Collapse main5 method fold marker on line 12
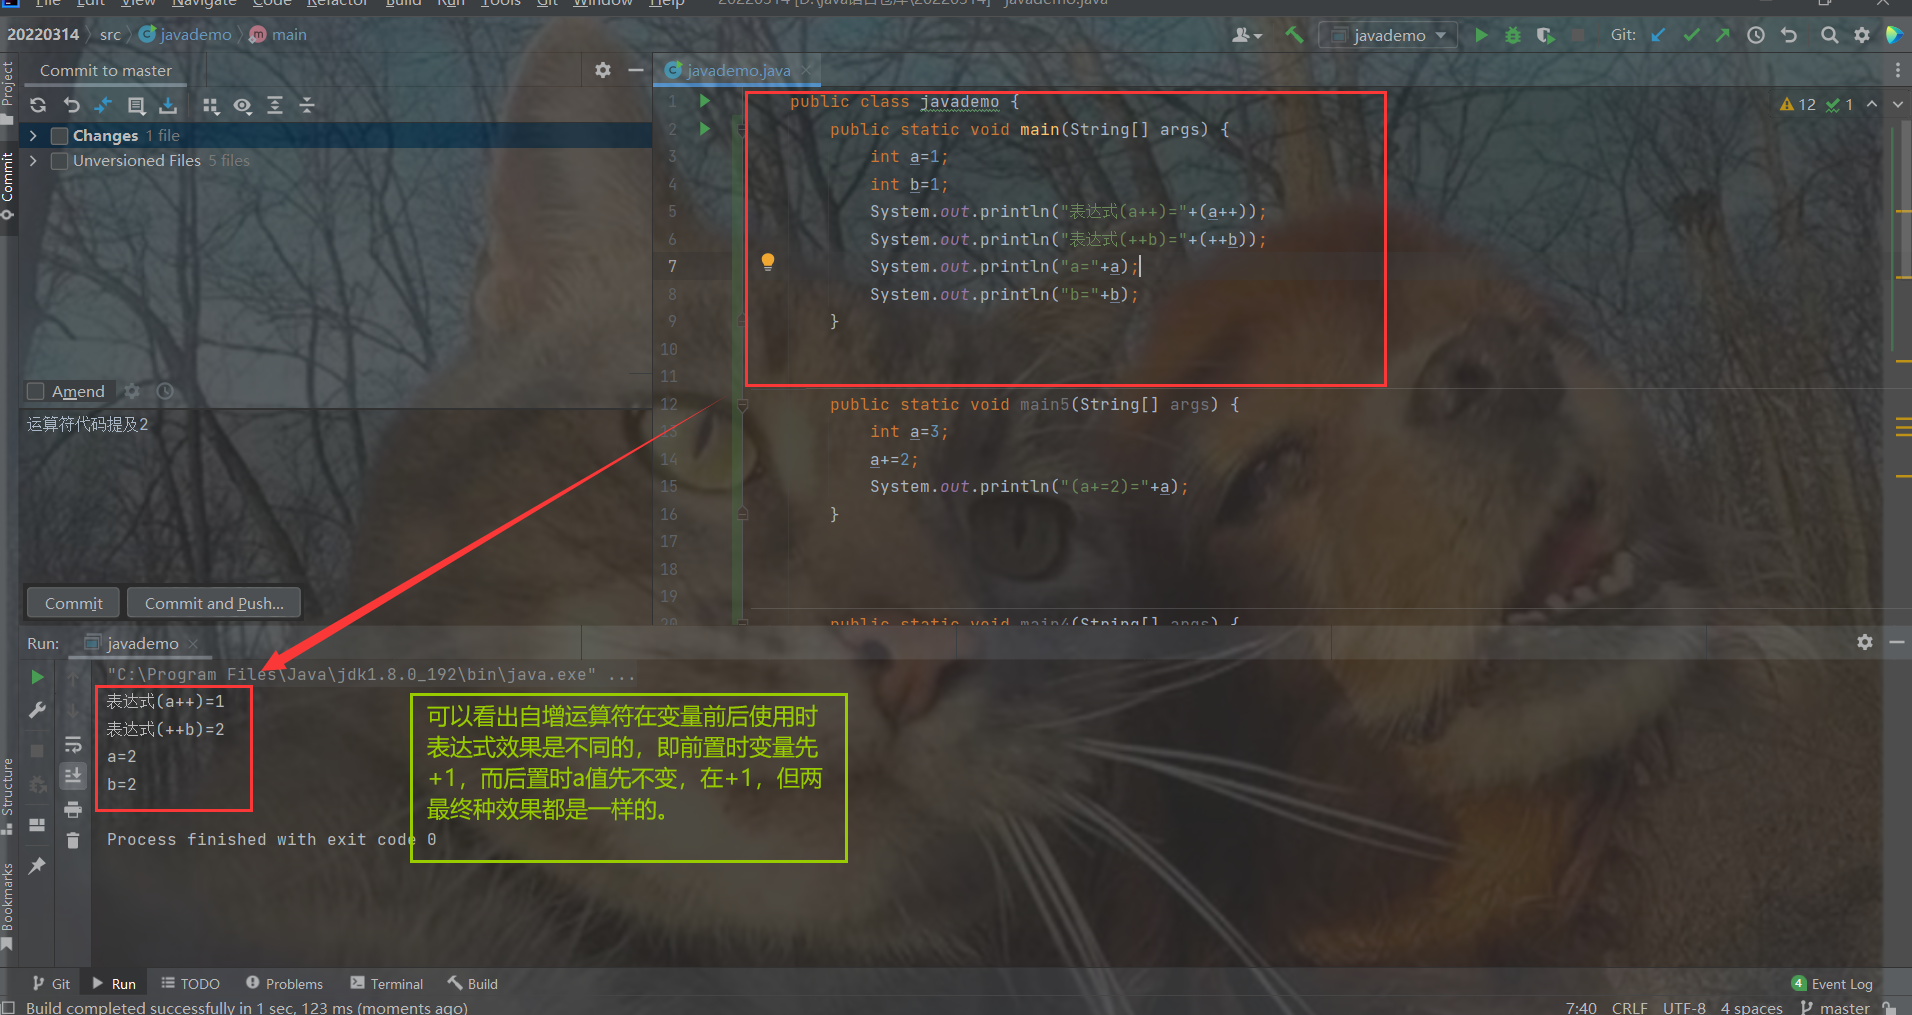Viewport: 1912px width, 1015px height. point(742,405)
